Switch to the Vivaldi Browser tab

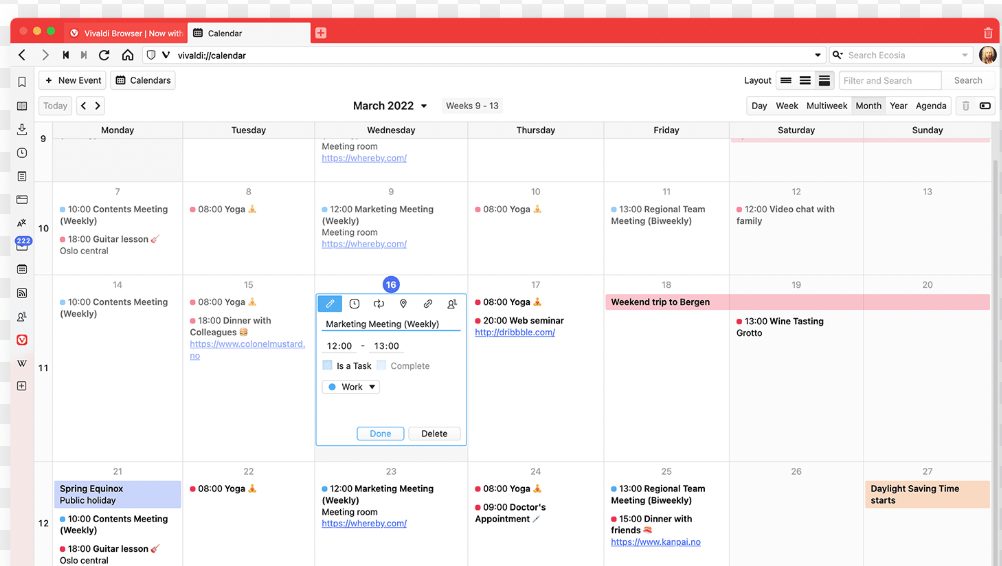pyautogui.click(x=126, y=33)
